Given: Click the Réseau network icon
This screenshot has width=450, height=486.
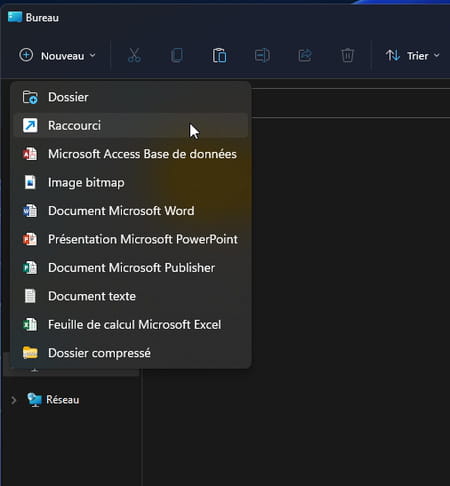Looking at the screenshot, I should 35,400.
